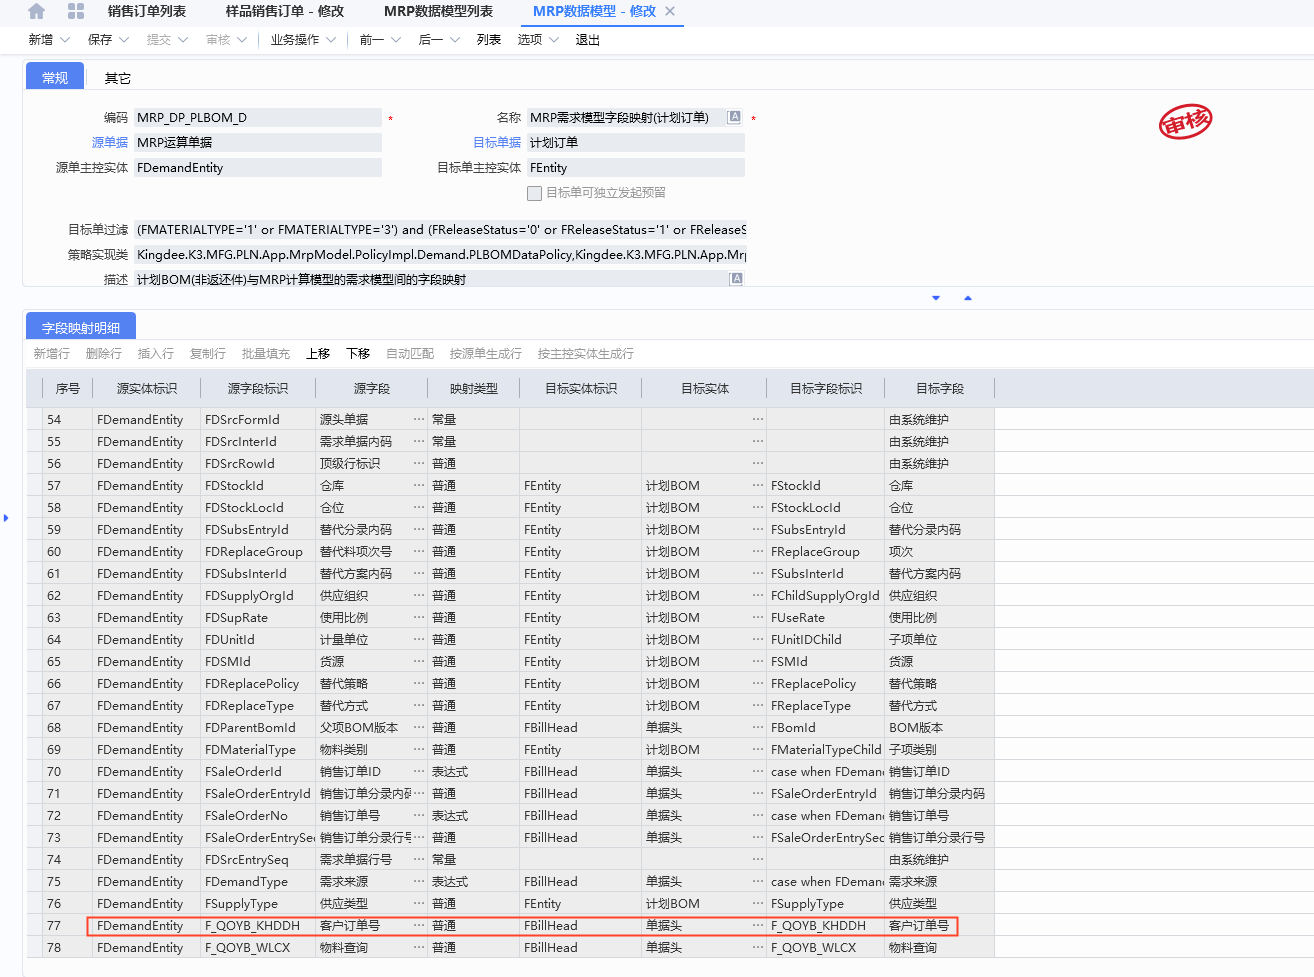
Task: Click the 退出 button
Action: tap(588, 40)
